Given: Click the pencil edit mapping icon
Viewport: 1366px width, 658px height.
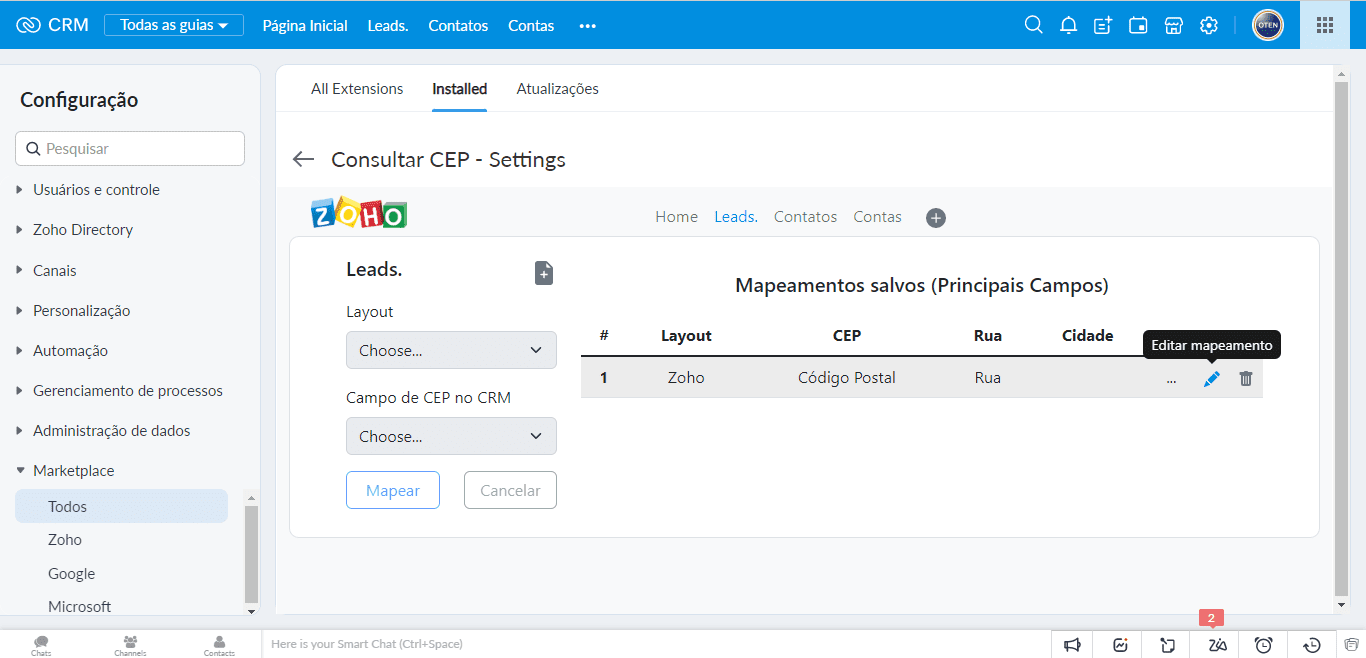Looking at the screenshot, I should [1211, 379].
